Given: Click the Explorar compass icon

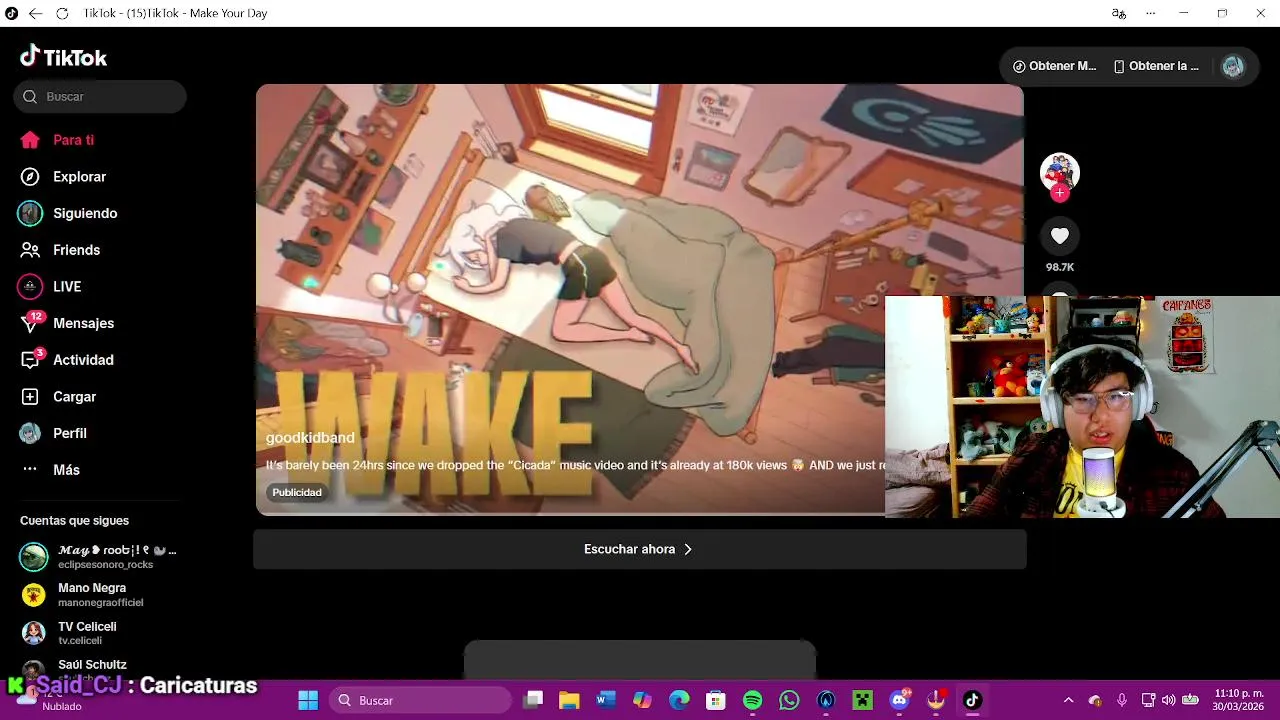Looking at the screenshot, I should click(30, 177).
